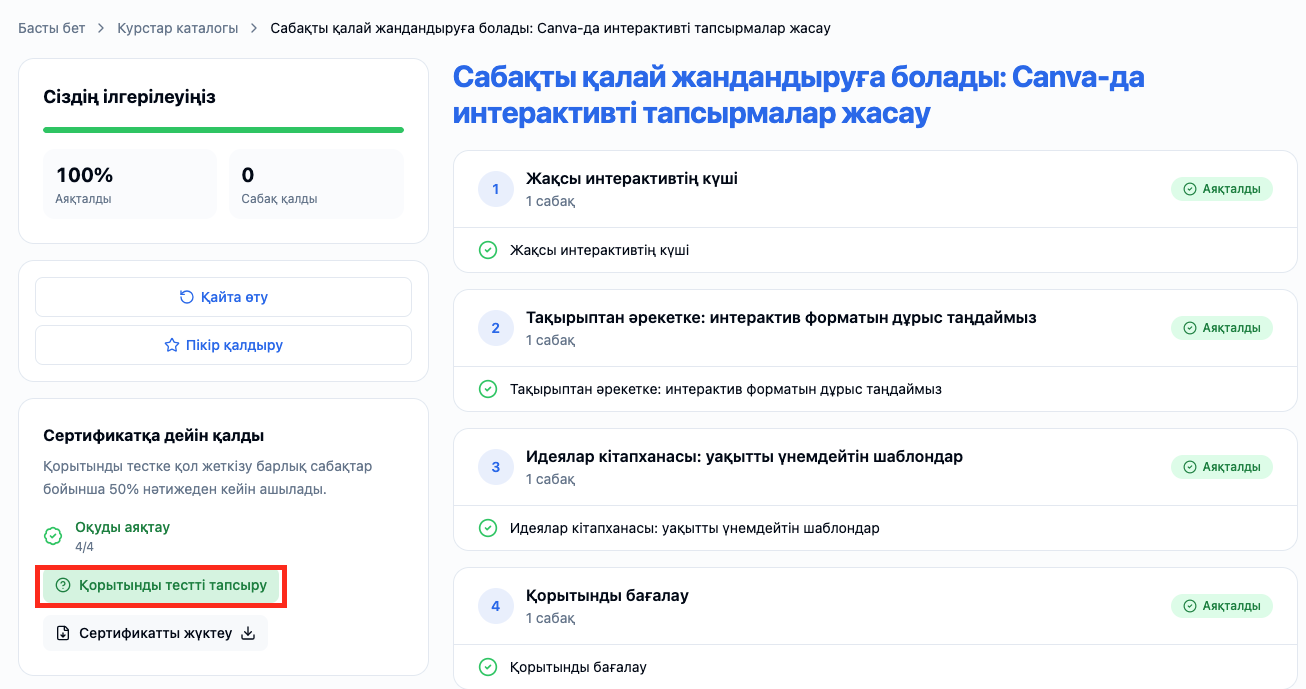
Task: Open module 3 Идеялар кітапханасы header
Action: coord(875,467)
